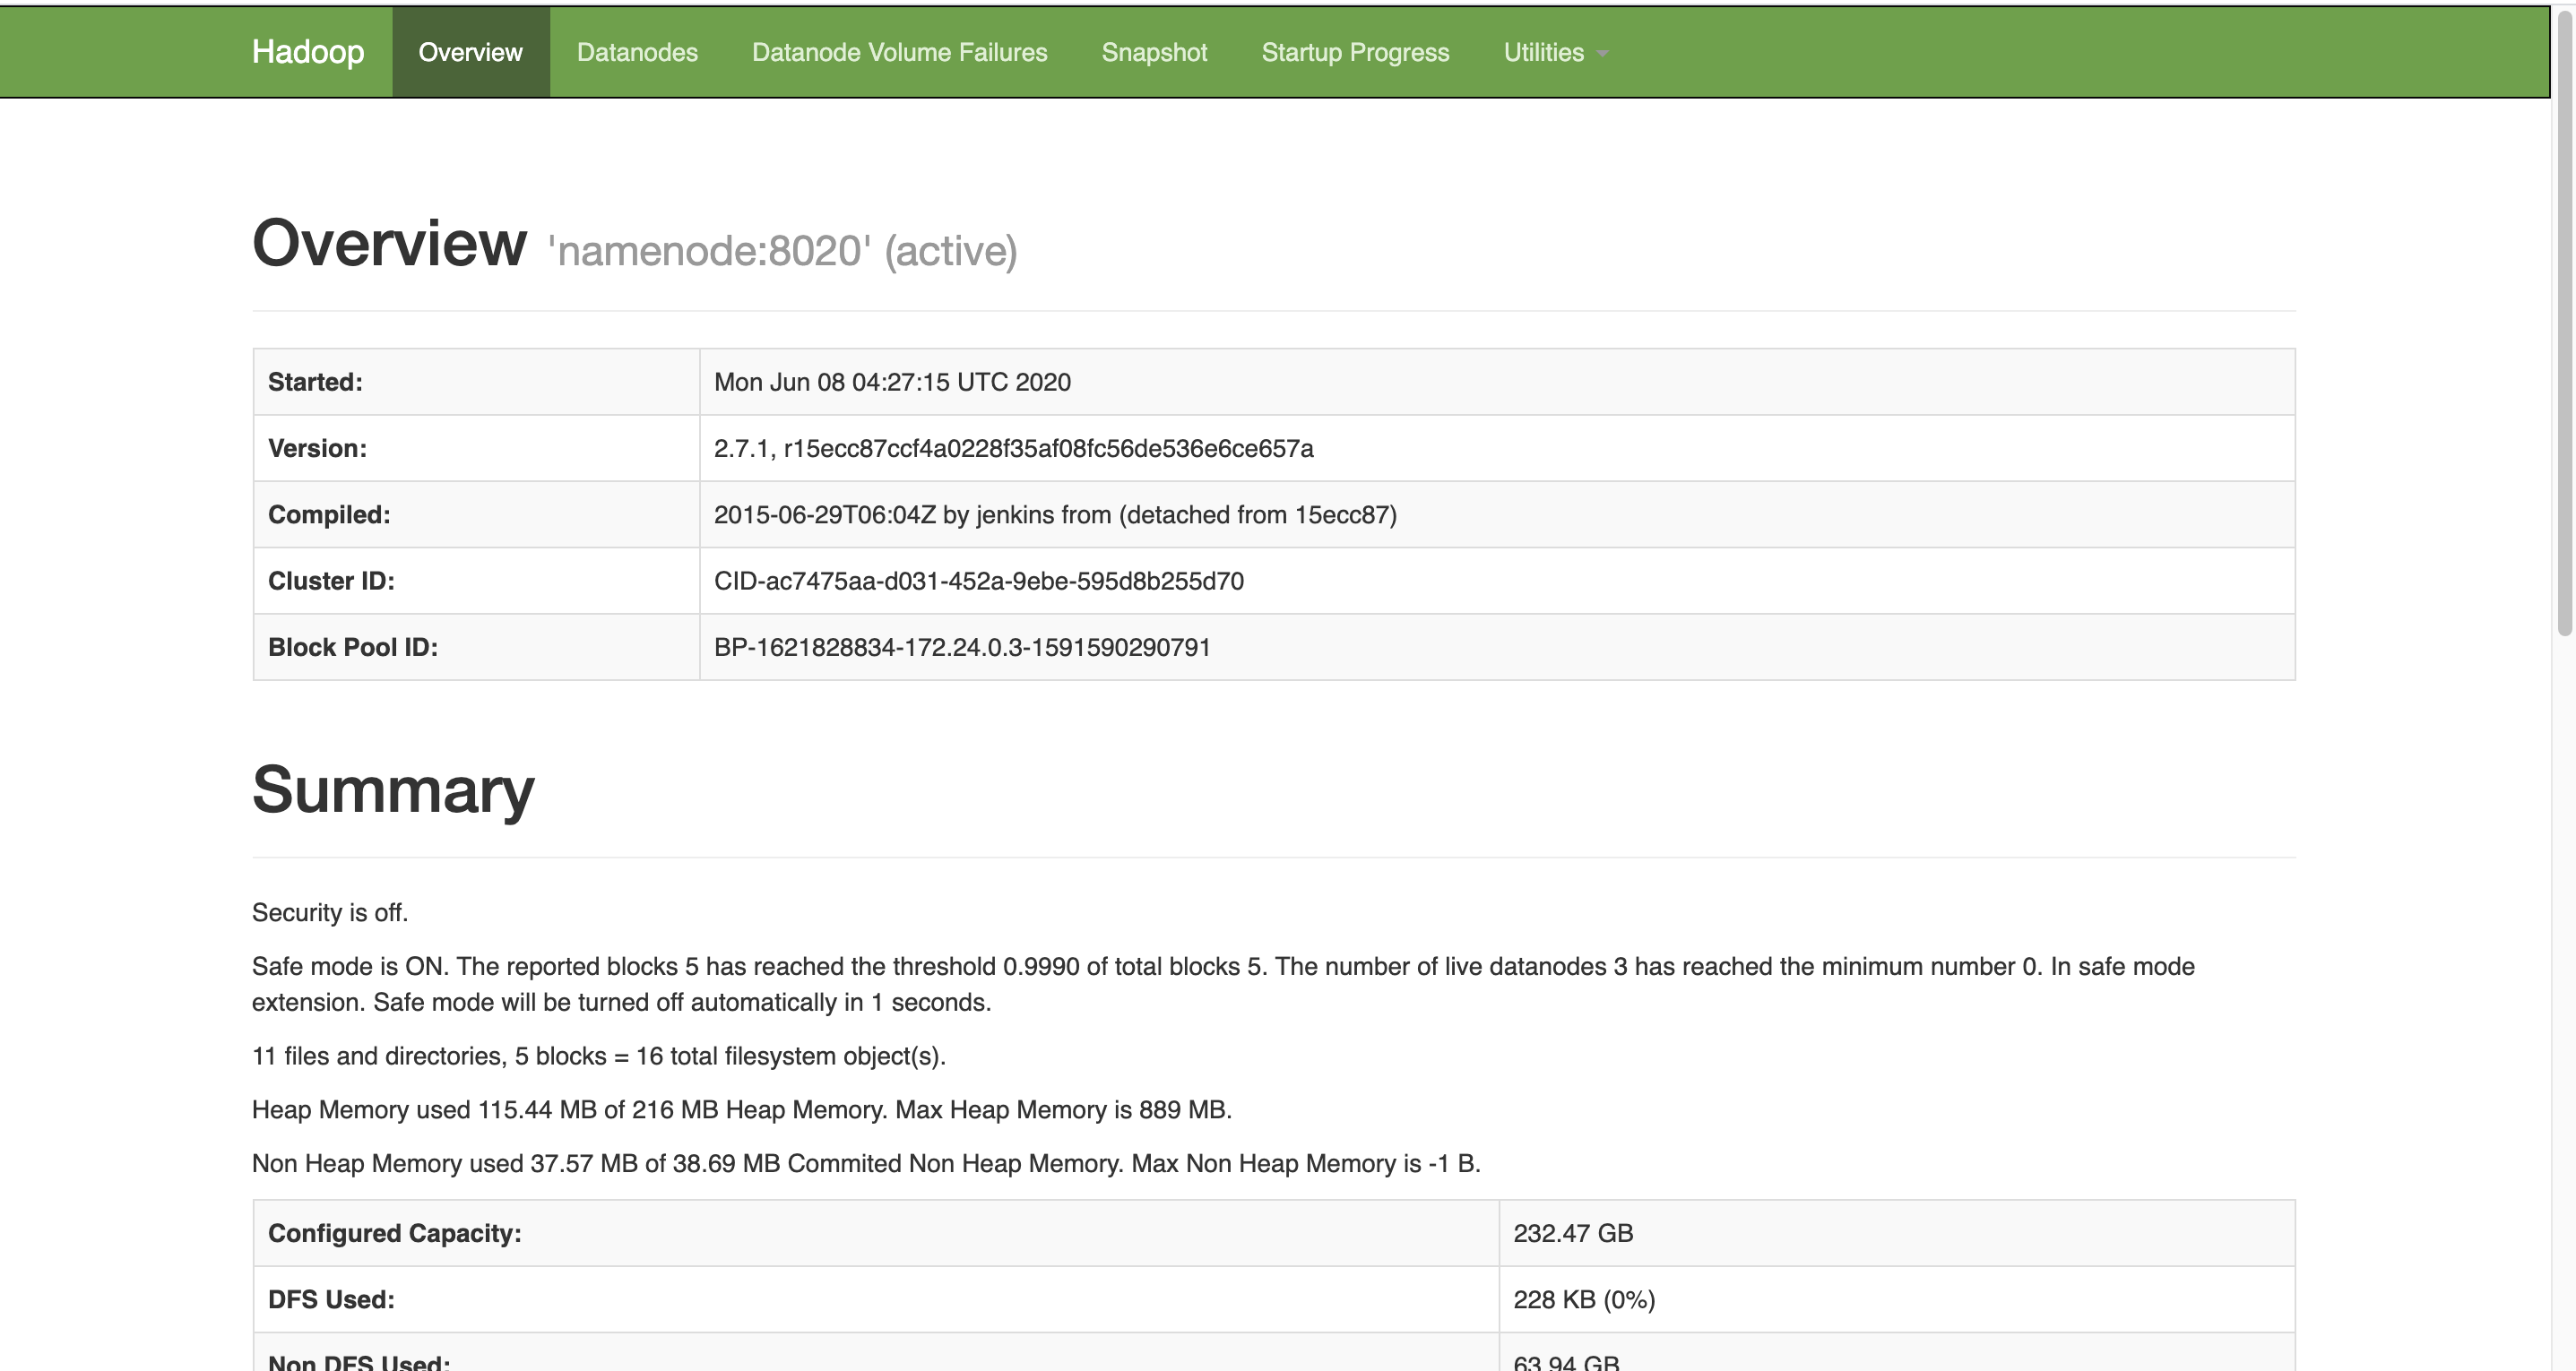Click the 'Block Pool ID:' label cell

[x=476, y=647]
